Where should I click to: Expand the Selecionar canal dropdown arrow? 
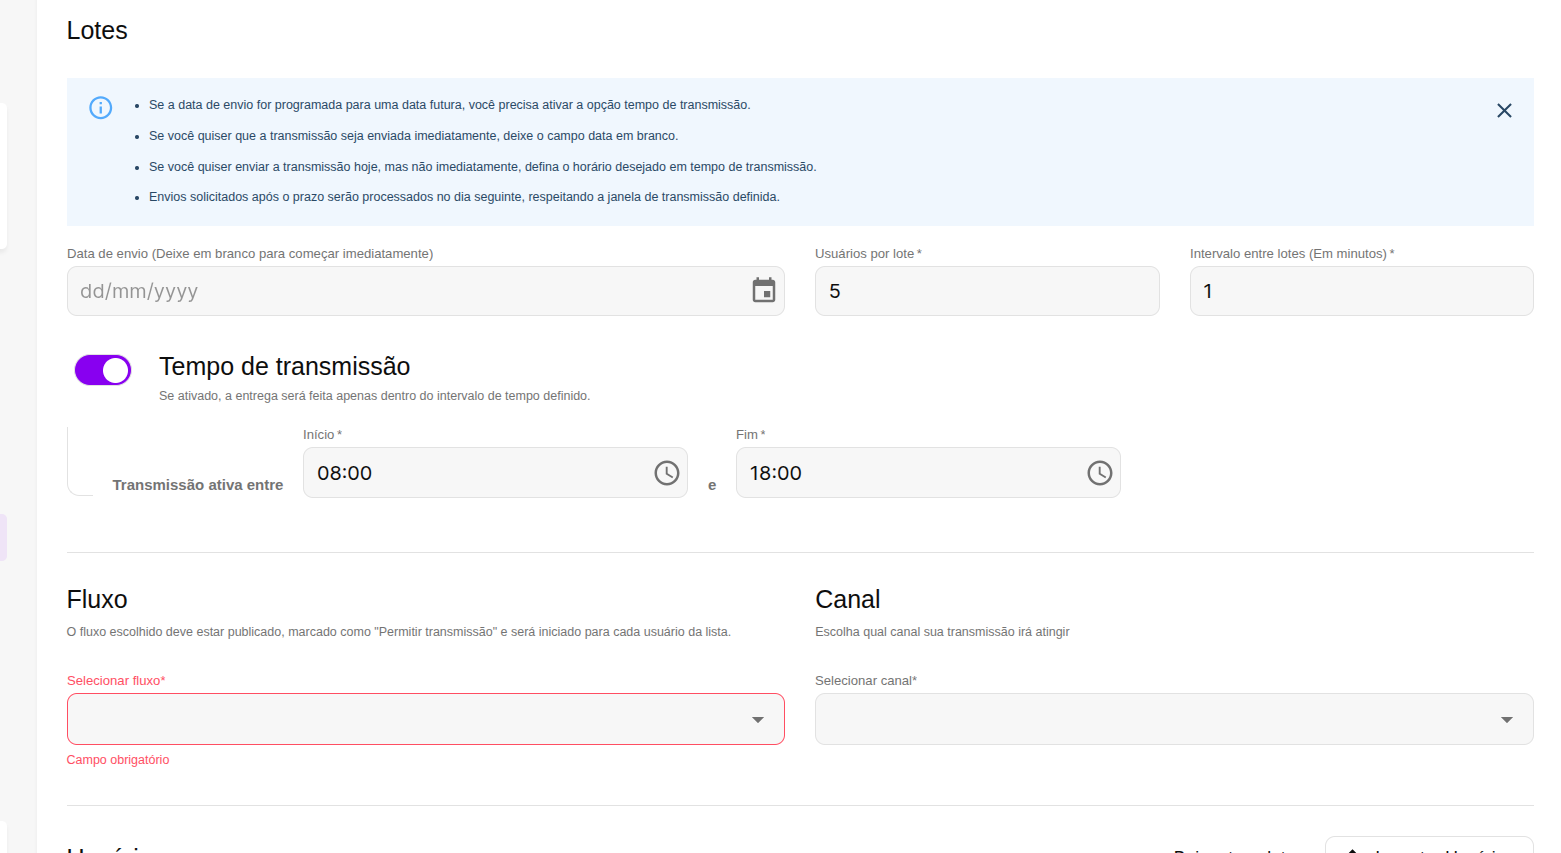(x=1506, y=720)
